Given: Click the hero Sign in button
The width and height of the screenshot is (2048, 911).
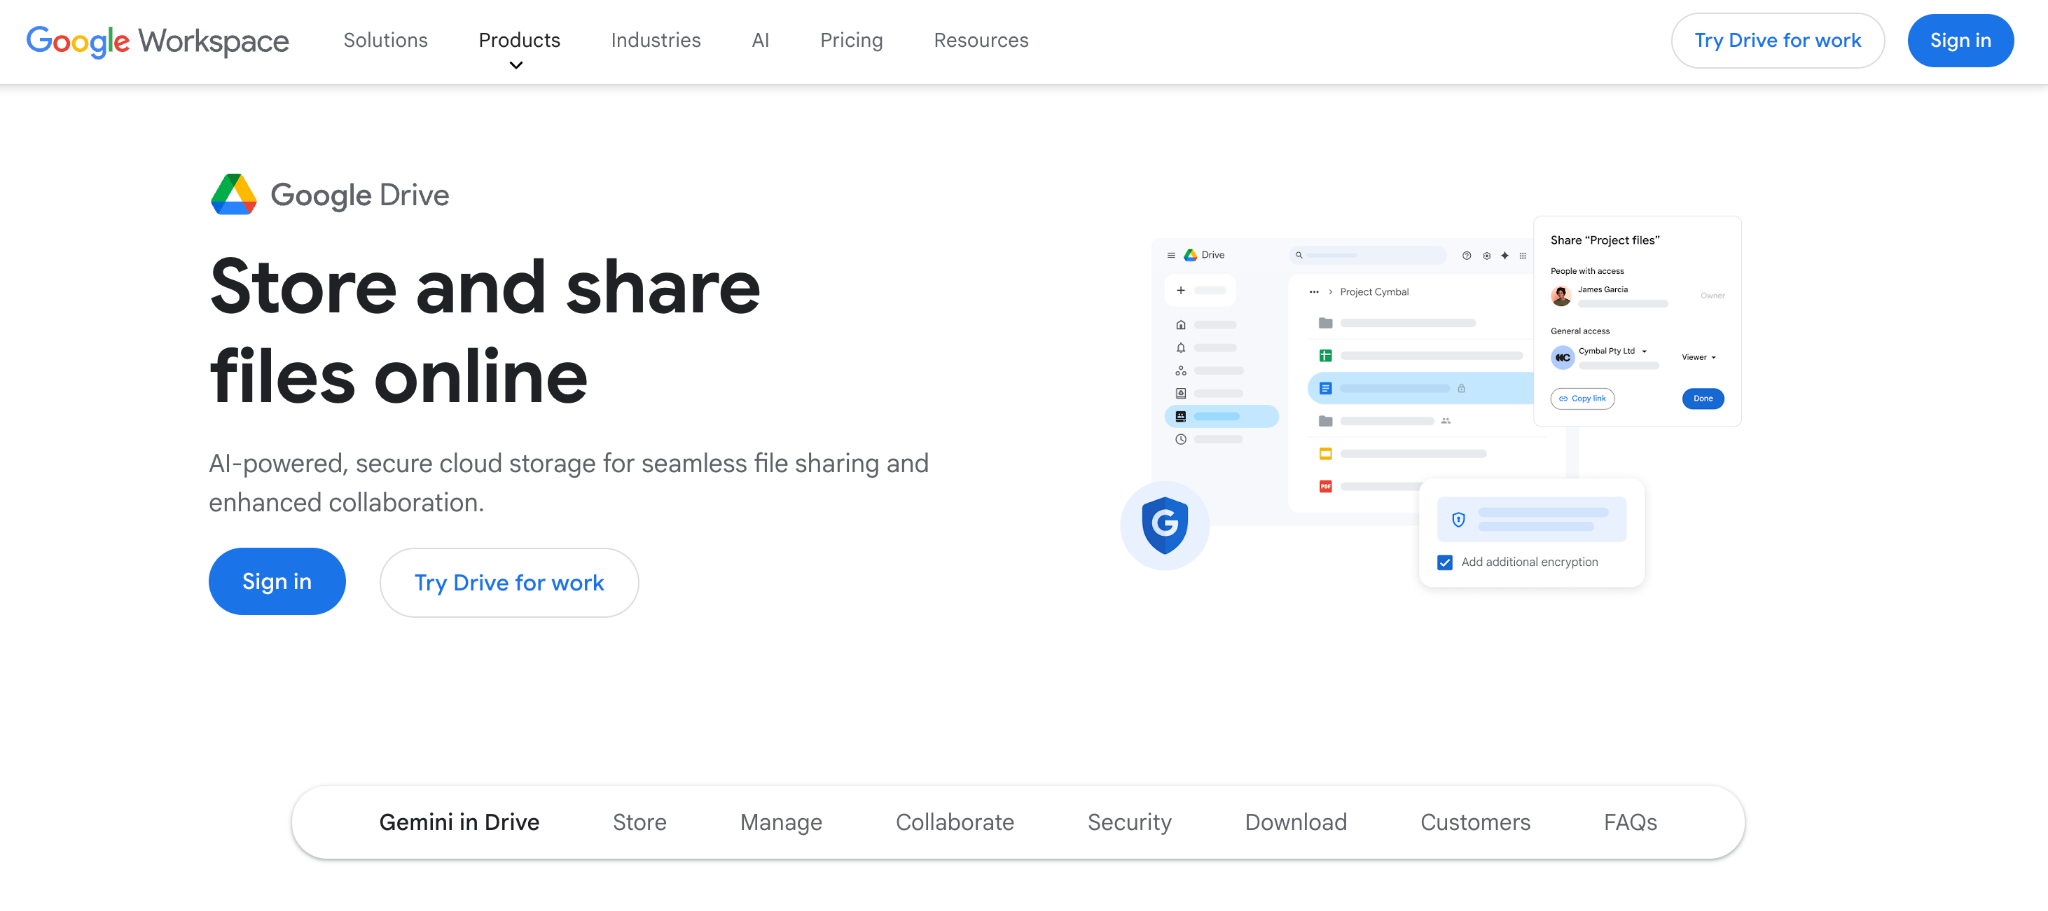Looking at the screenshot, I should pos(277,581).
